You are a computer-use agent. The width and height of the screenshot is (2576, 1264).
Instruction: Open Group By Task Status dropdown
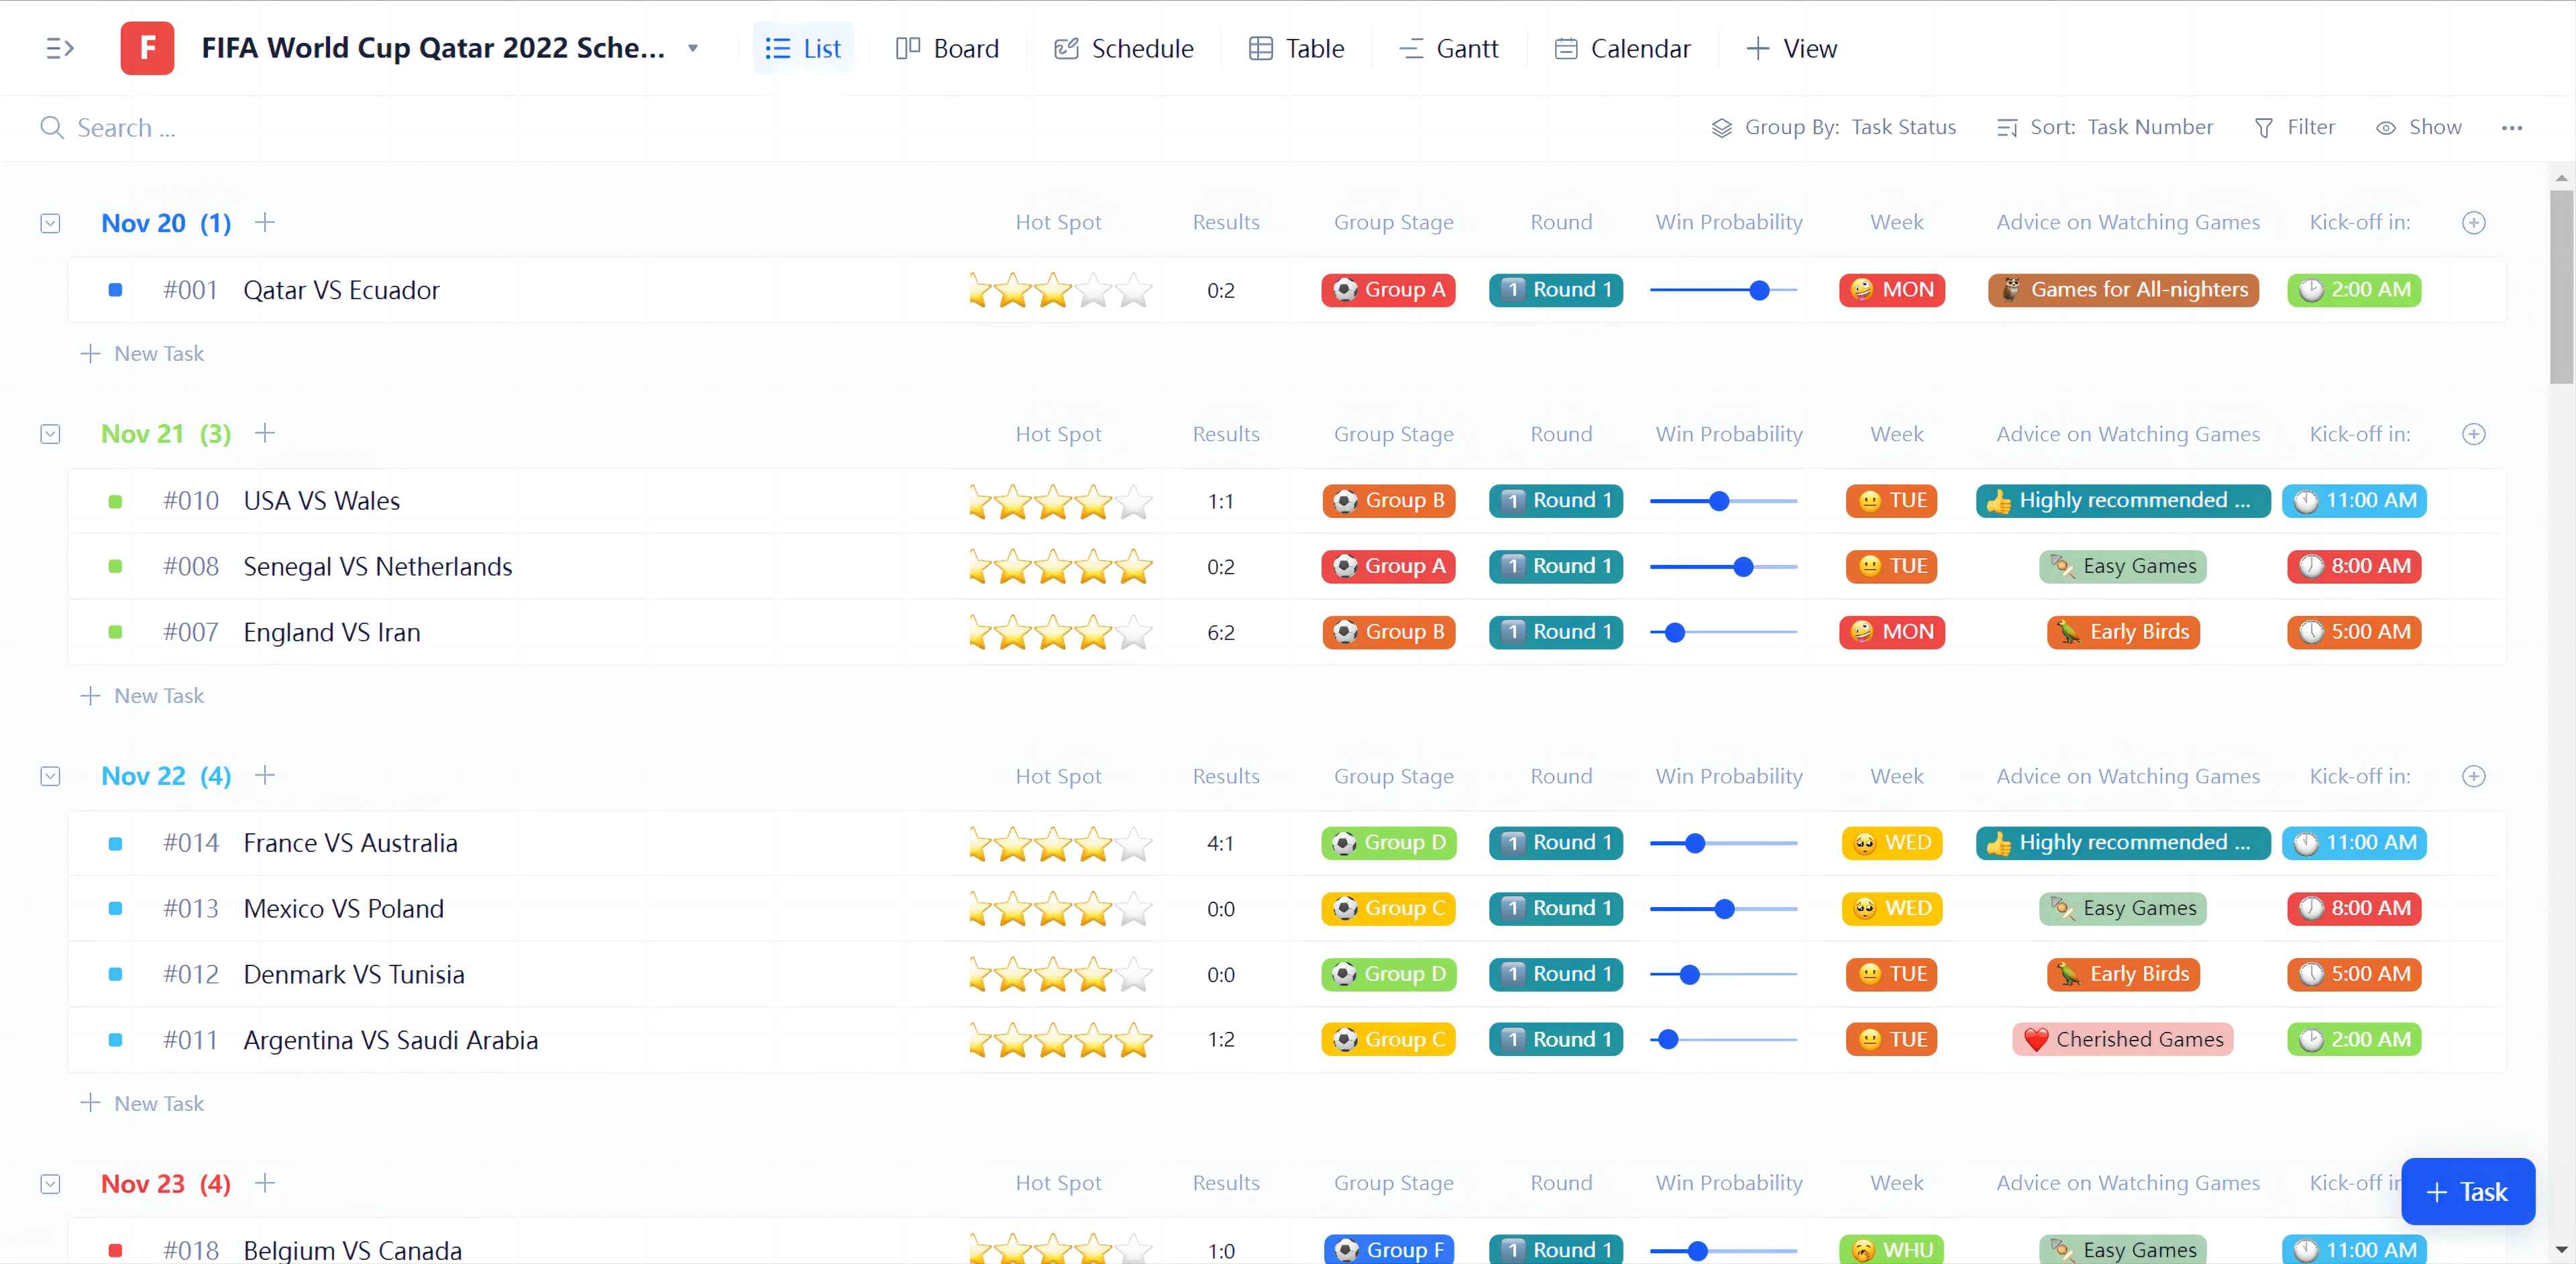[1833, 127]
